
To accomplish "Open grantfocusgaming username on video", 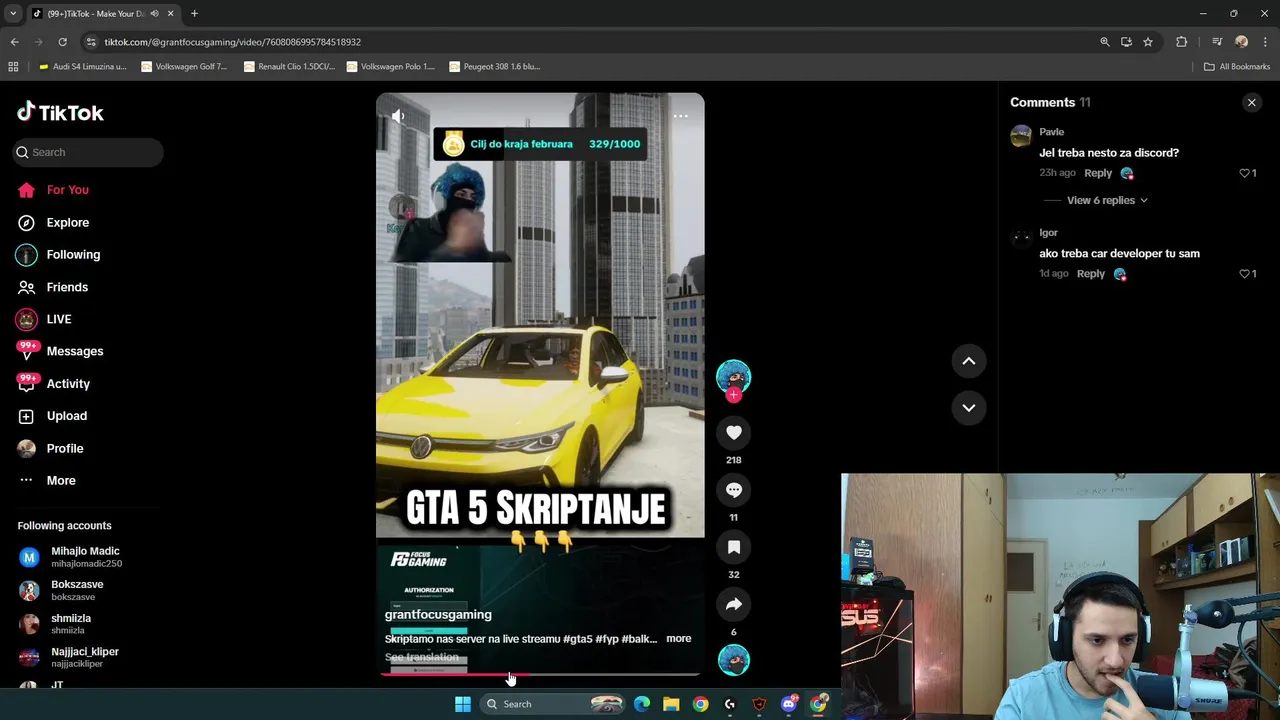I will click(x=438, y=615).
